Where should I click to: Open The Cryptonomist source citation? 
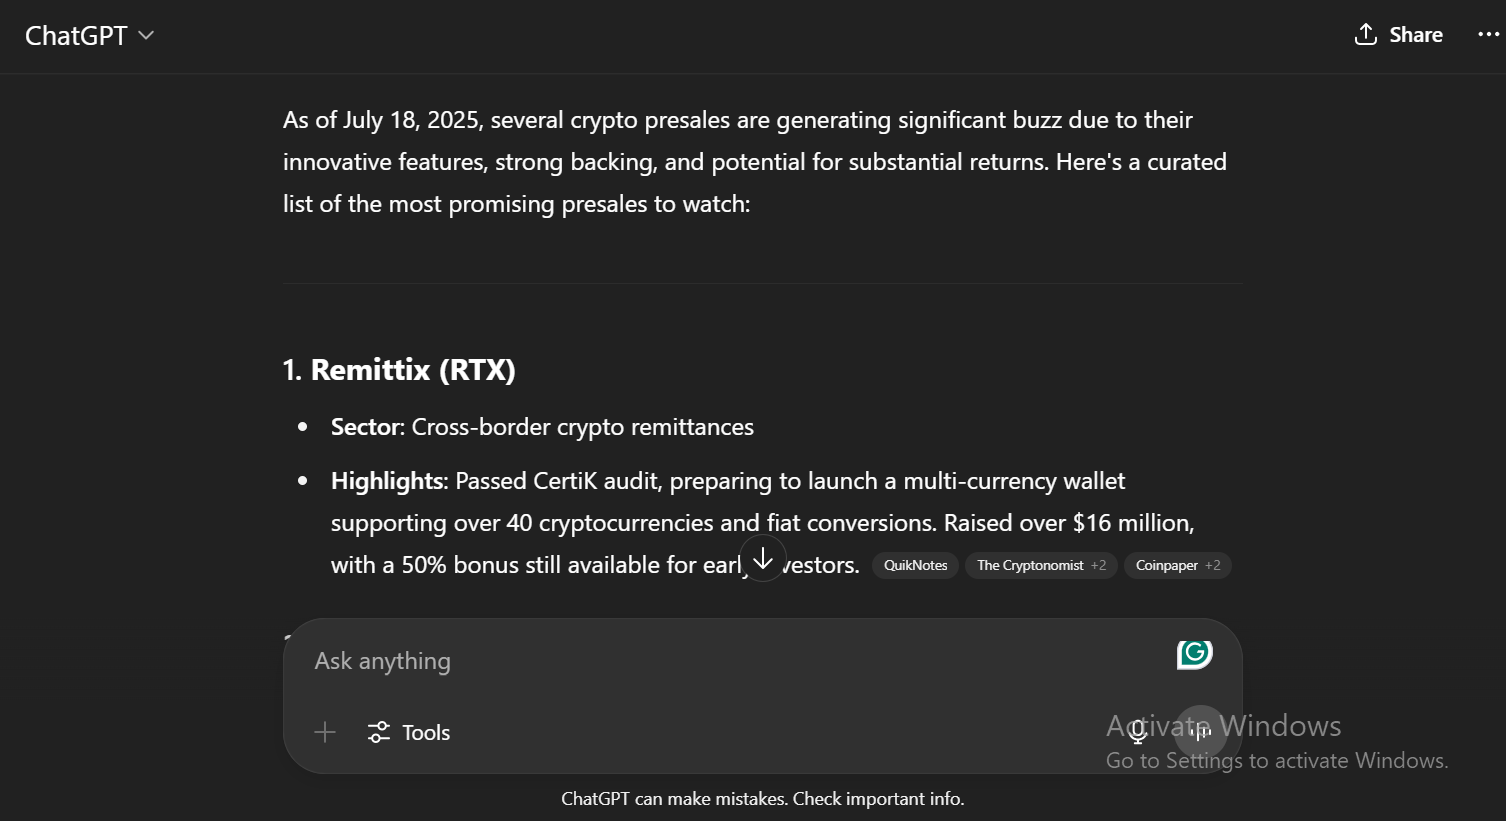click(1041, 565)
